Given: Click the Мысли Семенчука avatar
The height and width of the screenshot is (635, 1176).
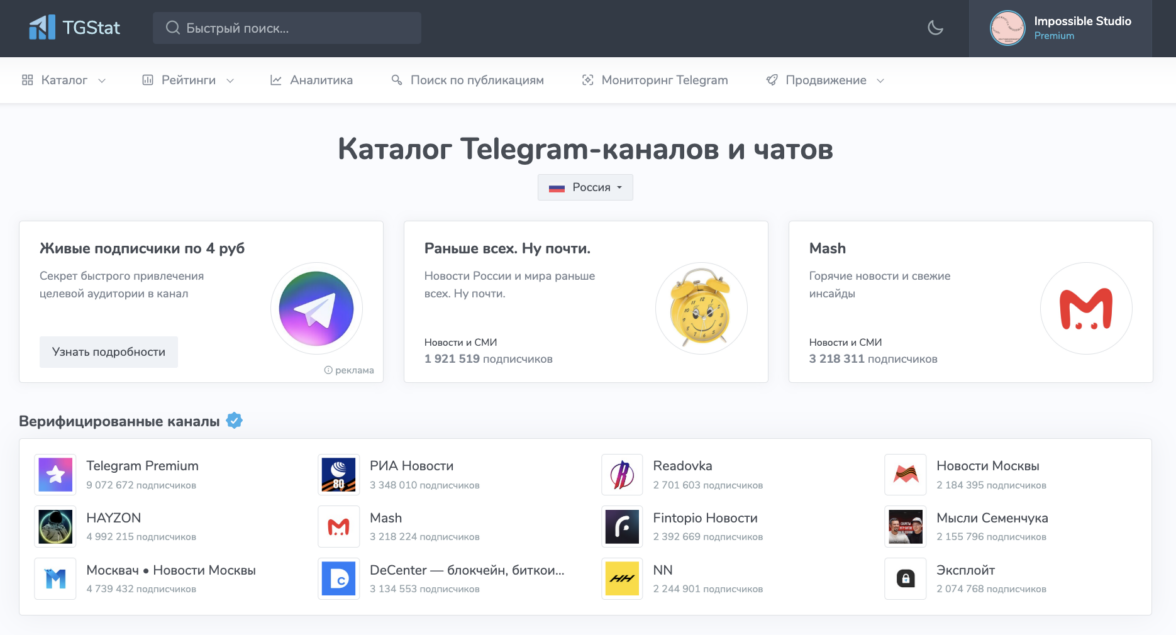Looking at the screenshot, I should 905,526.
